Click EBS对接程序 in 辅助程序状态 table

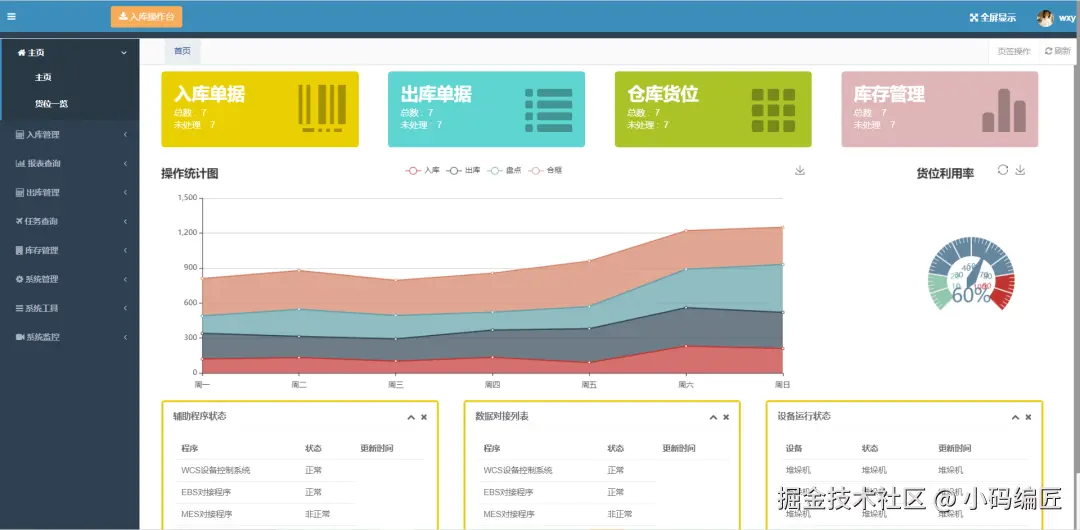pos(207,492)
